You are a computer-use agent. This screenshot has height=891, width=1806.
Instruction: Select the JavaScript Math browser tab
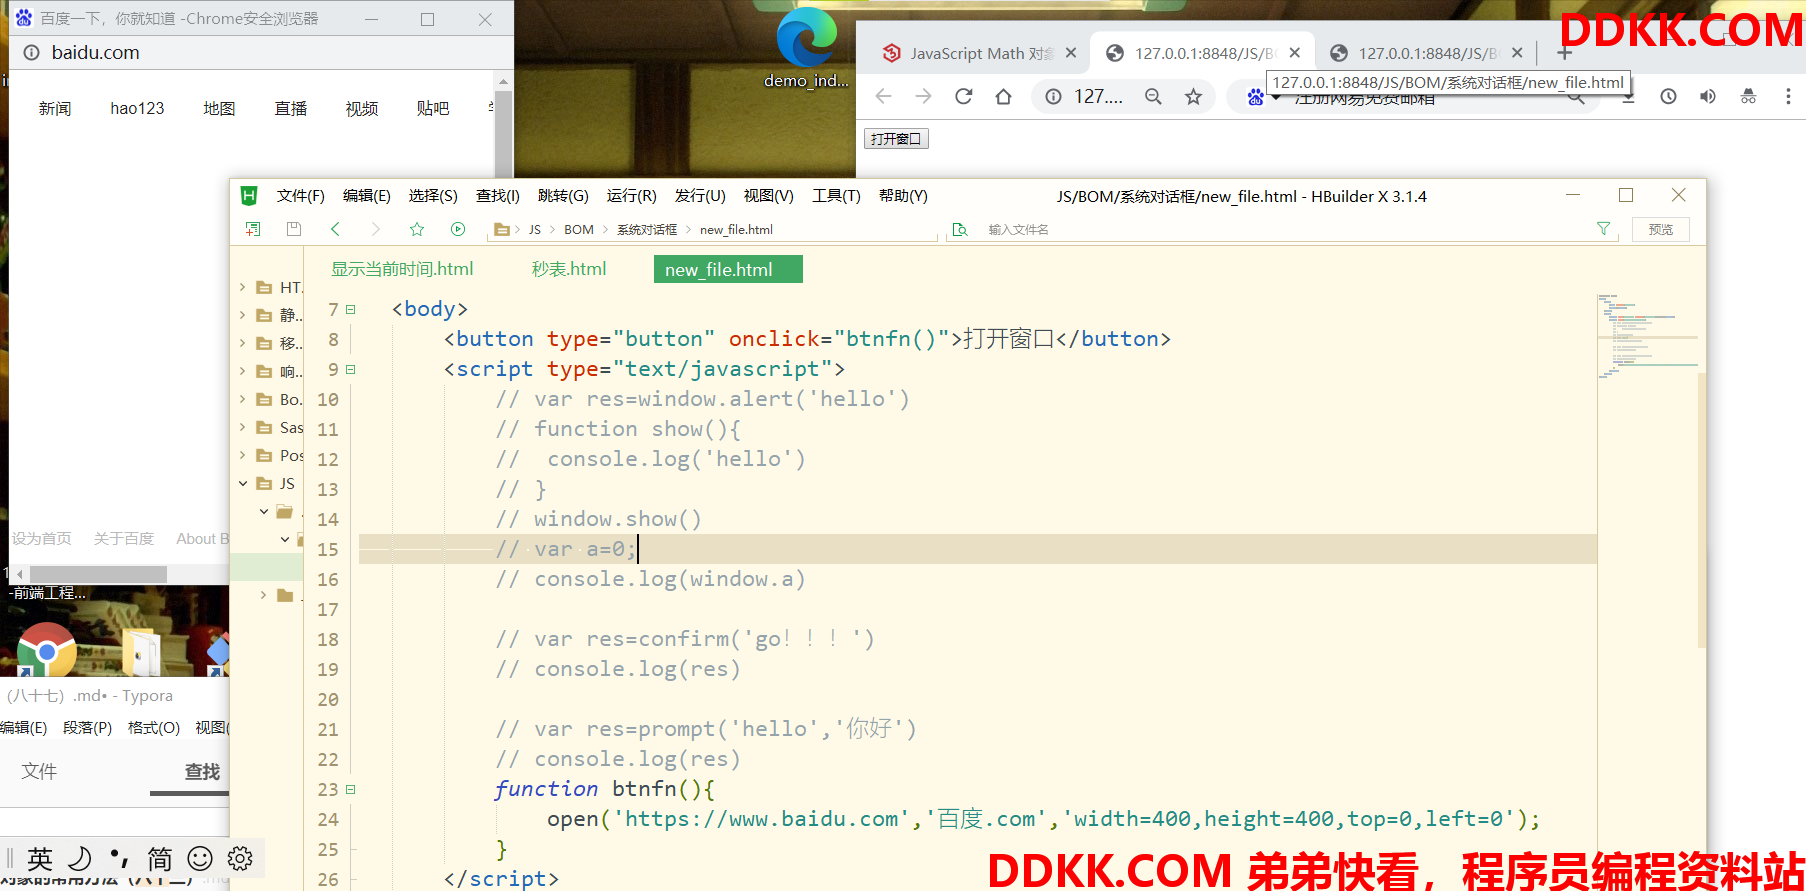tap(970, 53)
